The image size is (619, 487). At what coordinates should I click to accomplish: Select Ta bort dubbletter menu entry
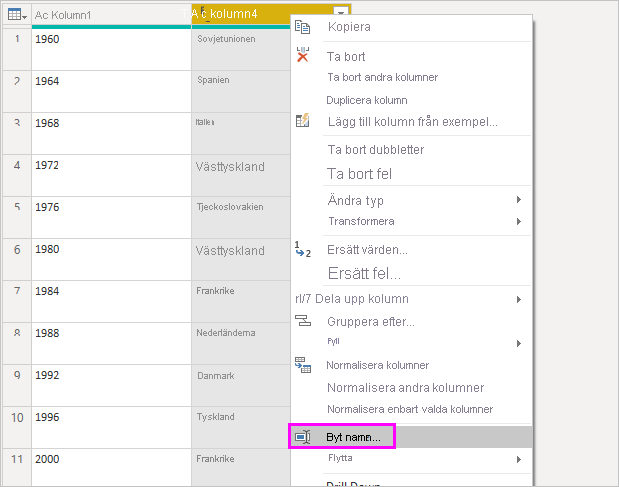(376, 150)
